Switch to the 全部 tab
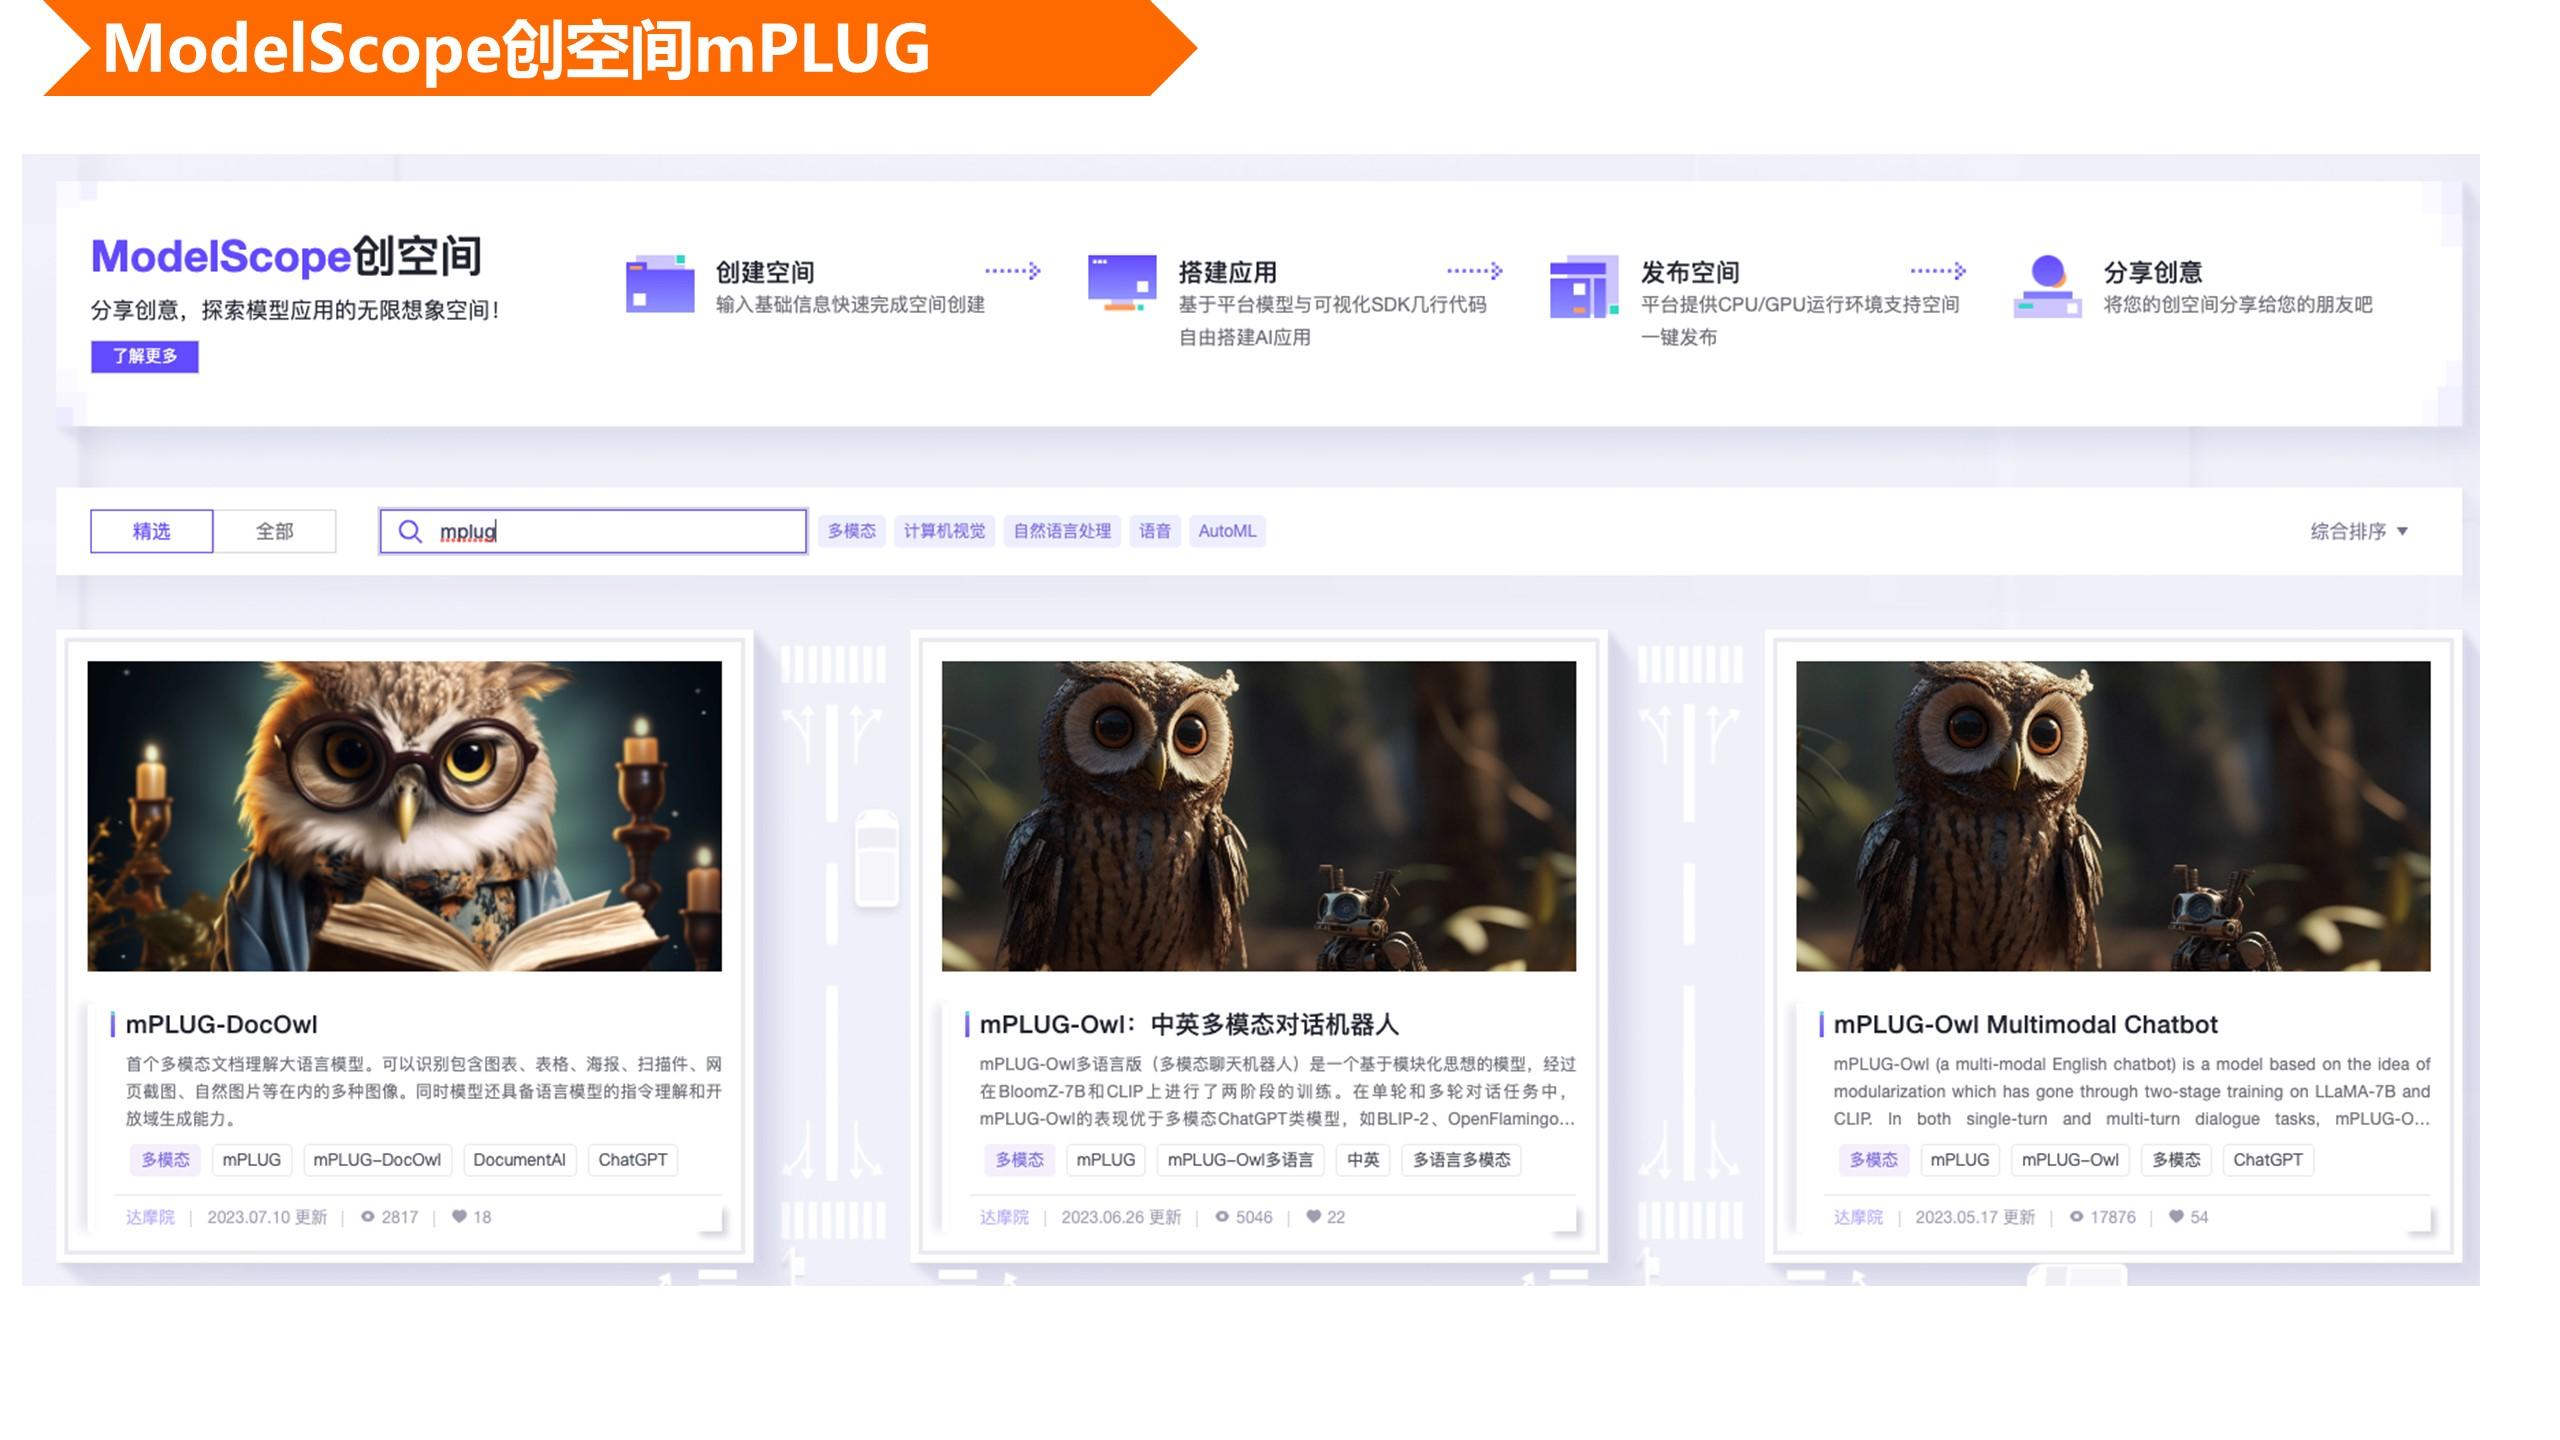 (276, 531)
